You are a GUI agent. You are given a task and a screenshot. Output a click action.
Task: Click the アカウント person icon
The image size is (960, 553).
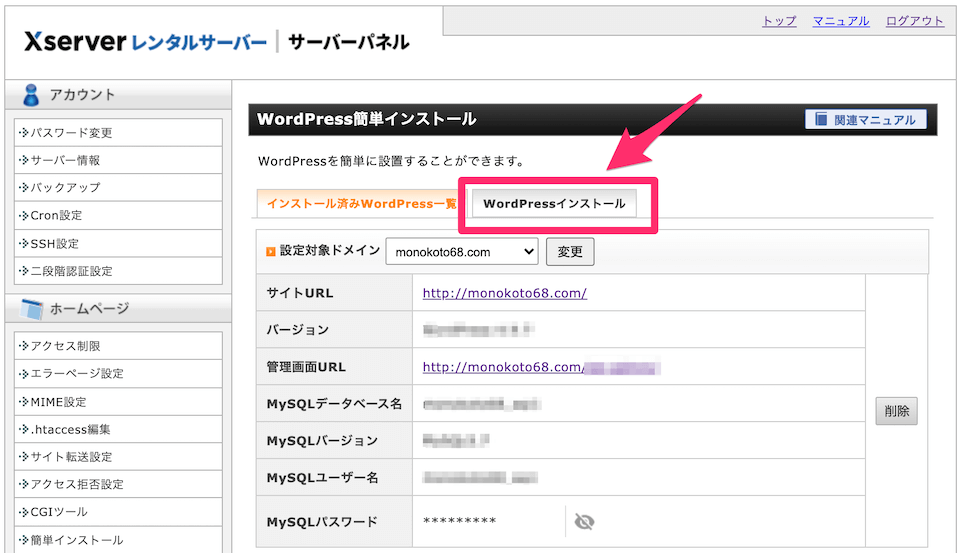click(31, 95)
